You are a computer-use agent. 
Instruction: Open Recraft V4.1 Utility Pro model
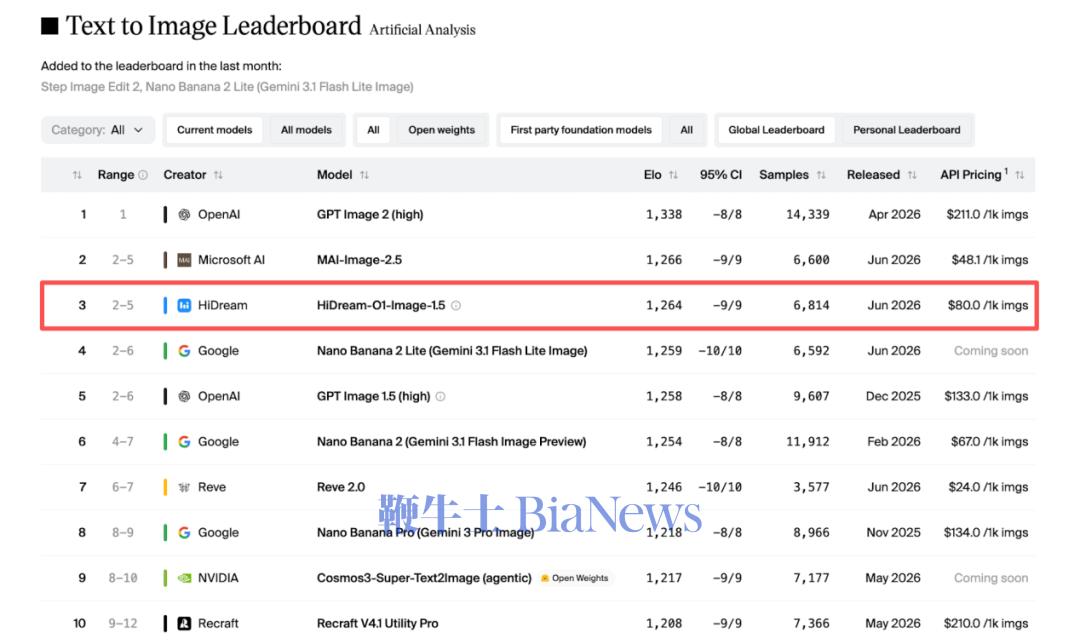point(377,623)
